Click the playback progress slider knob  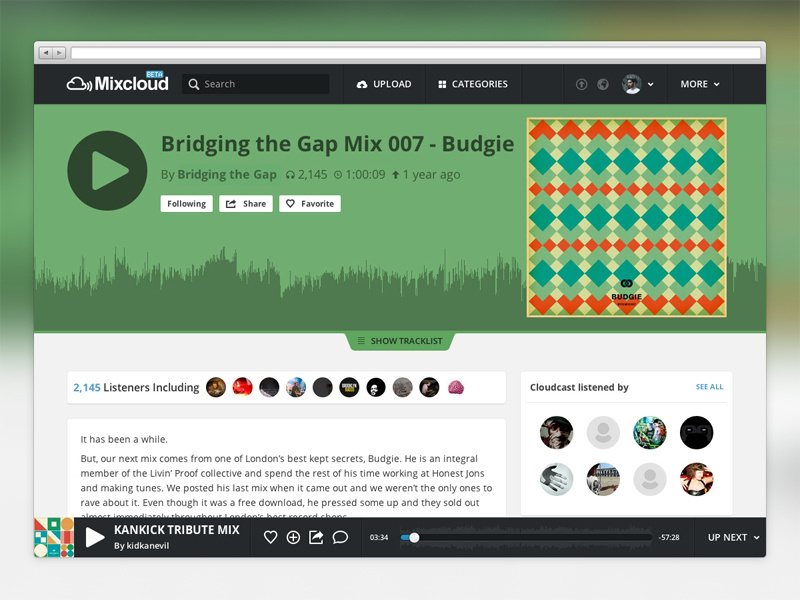[414, 537]
